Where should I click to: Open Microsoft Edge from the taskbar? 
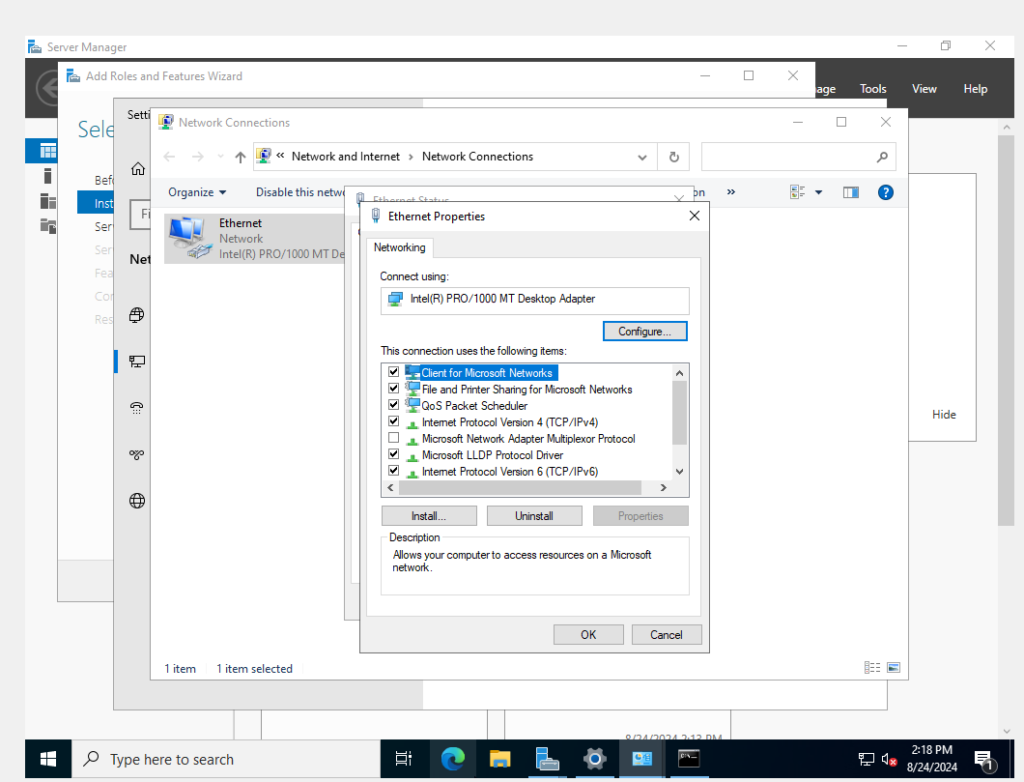click(x=453, y=759)
